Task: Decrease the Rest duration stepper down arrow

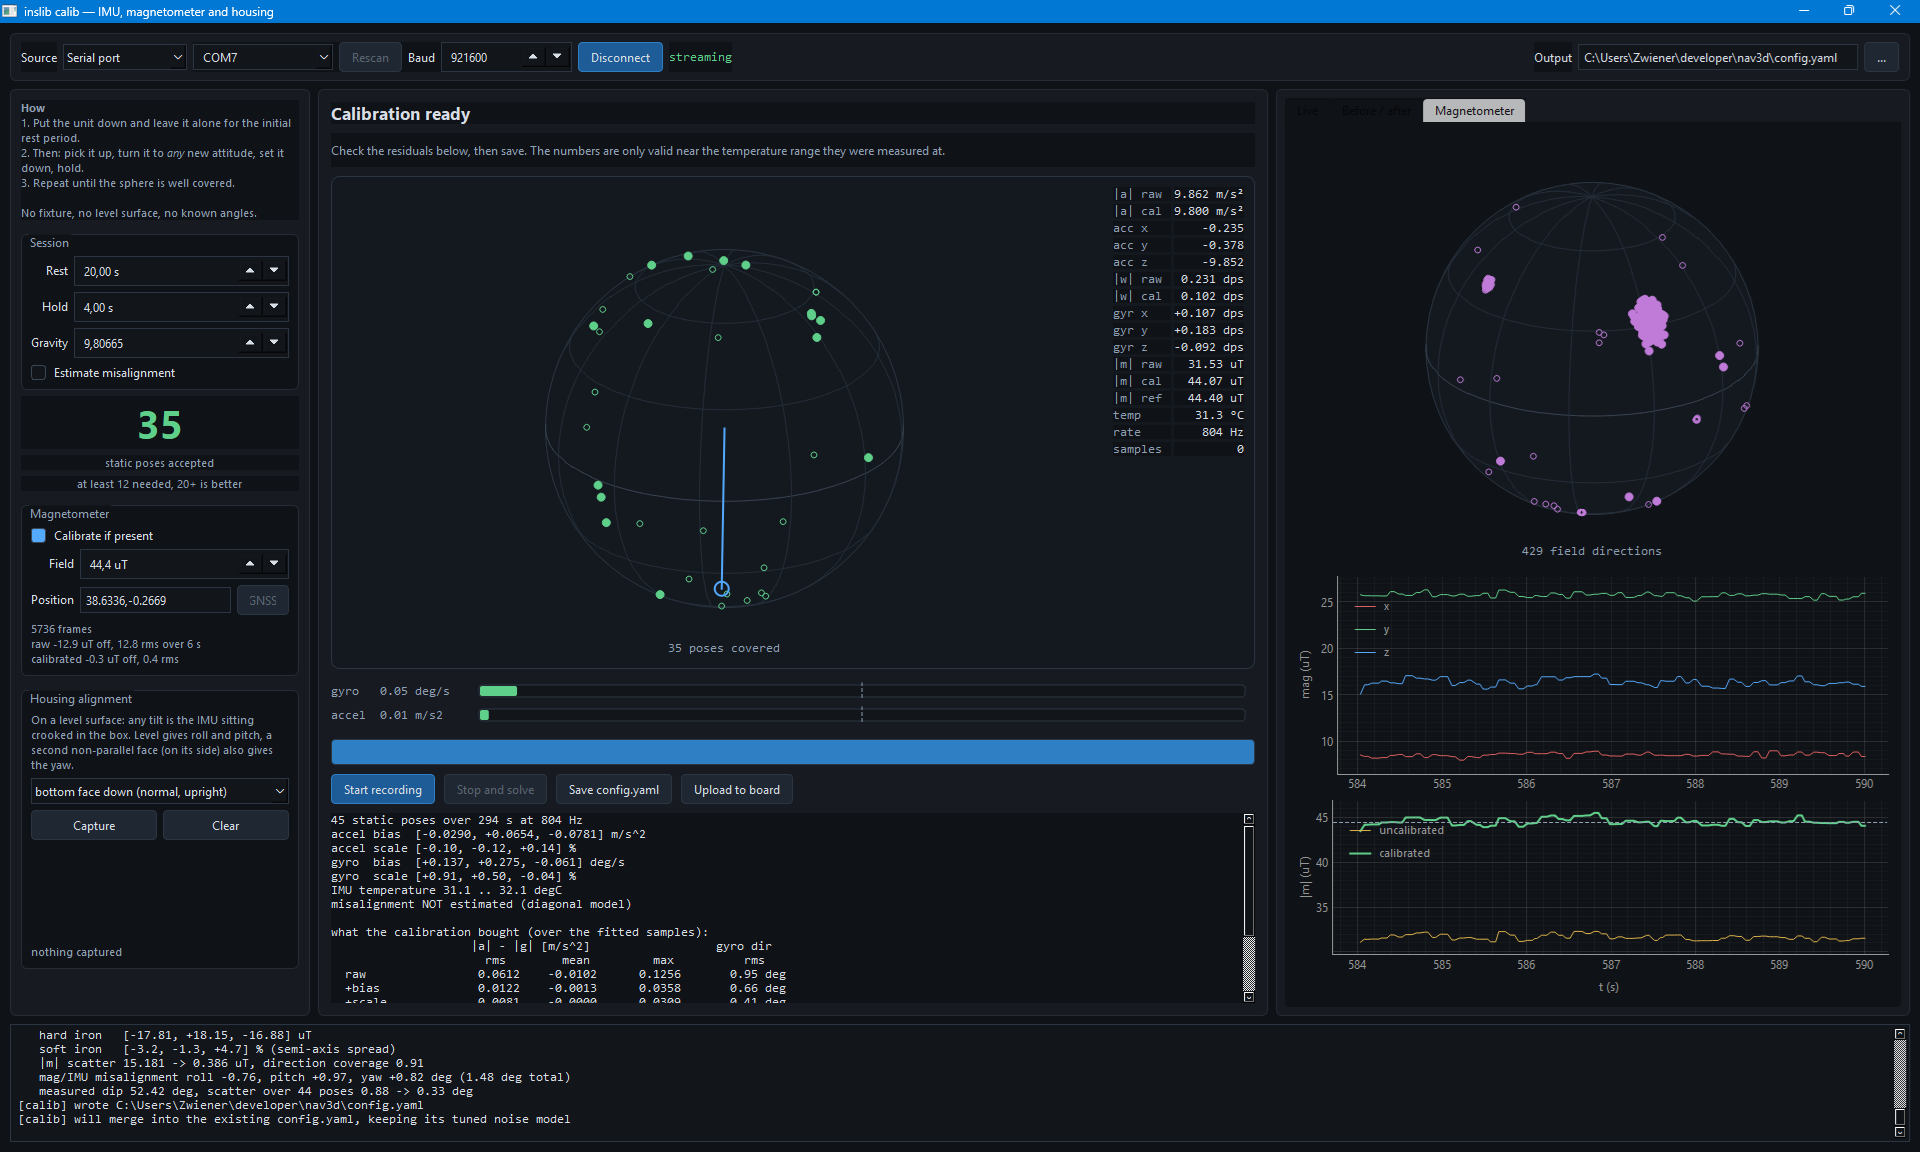Action: pos(274,271)
